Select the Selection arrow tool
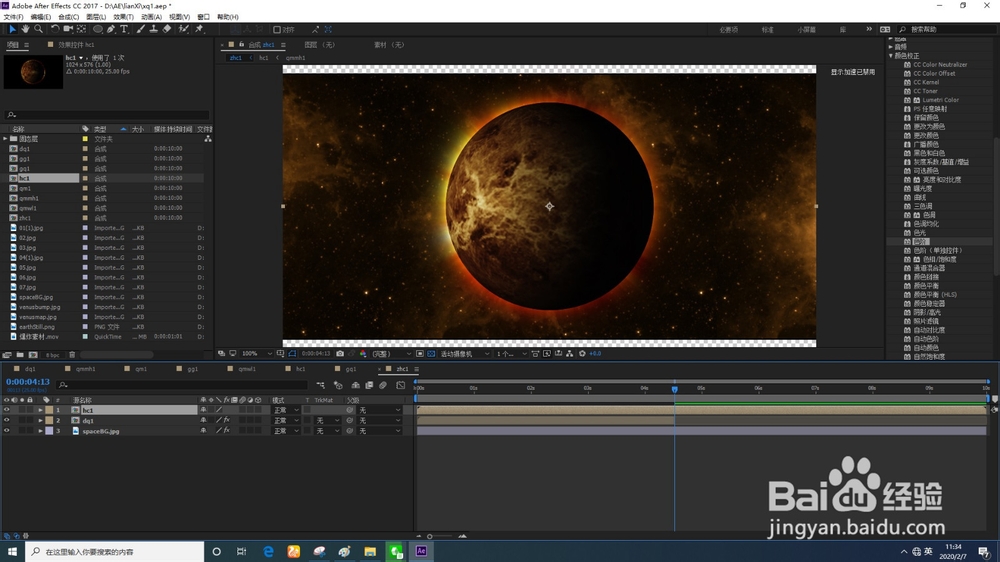The image size is (1000, 562). tap(12, 29)
